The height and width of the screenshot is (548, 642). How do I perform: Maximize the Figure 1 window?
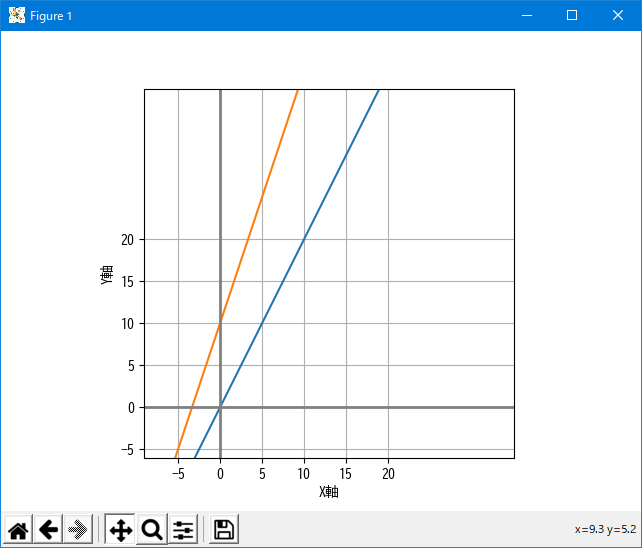coord(572,16)
